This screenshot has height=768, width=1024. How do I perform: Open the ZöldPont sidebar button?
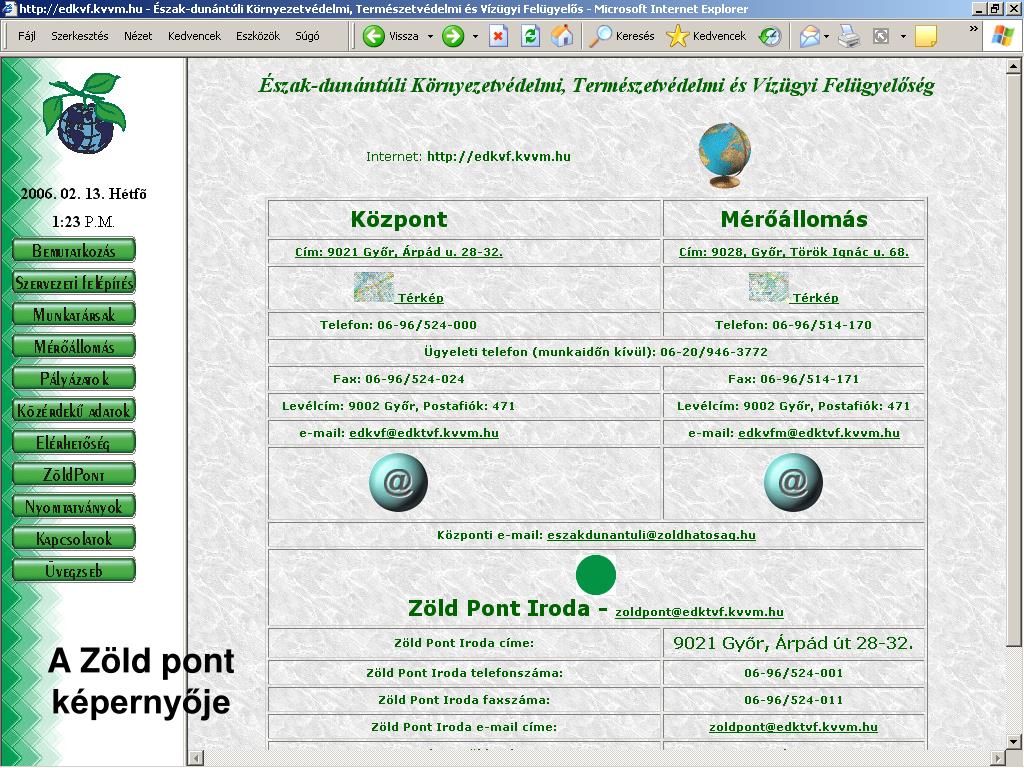(x=73, y=474)
